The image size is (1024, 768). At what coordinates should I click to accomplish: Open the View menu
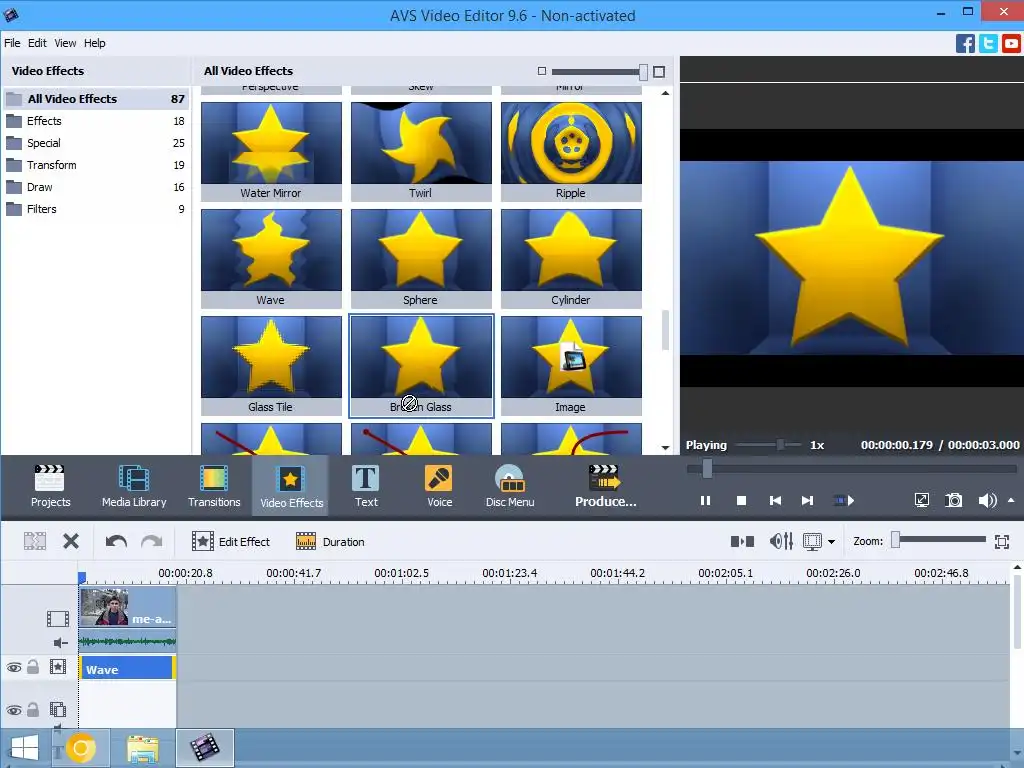[x=65, y=43]
